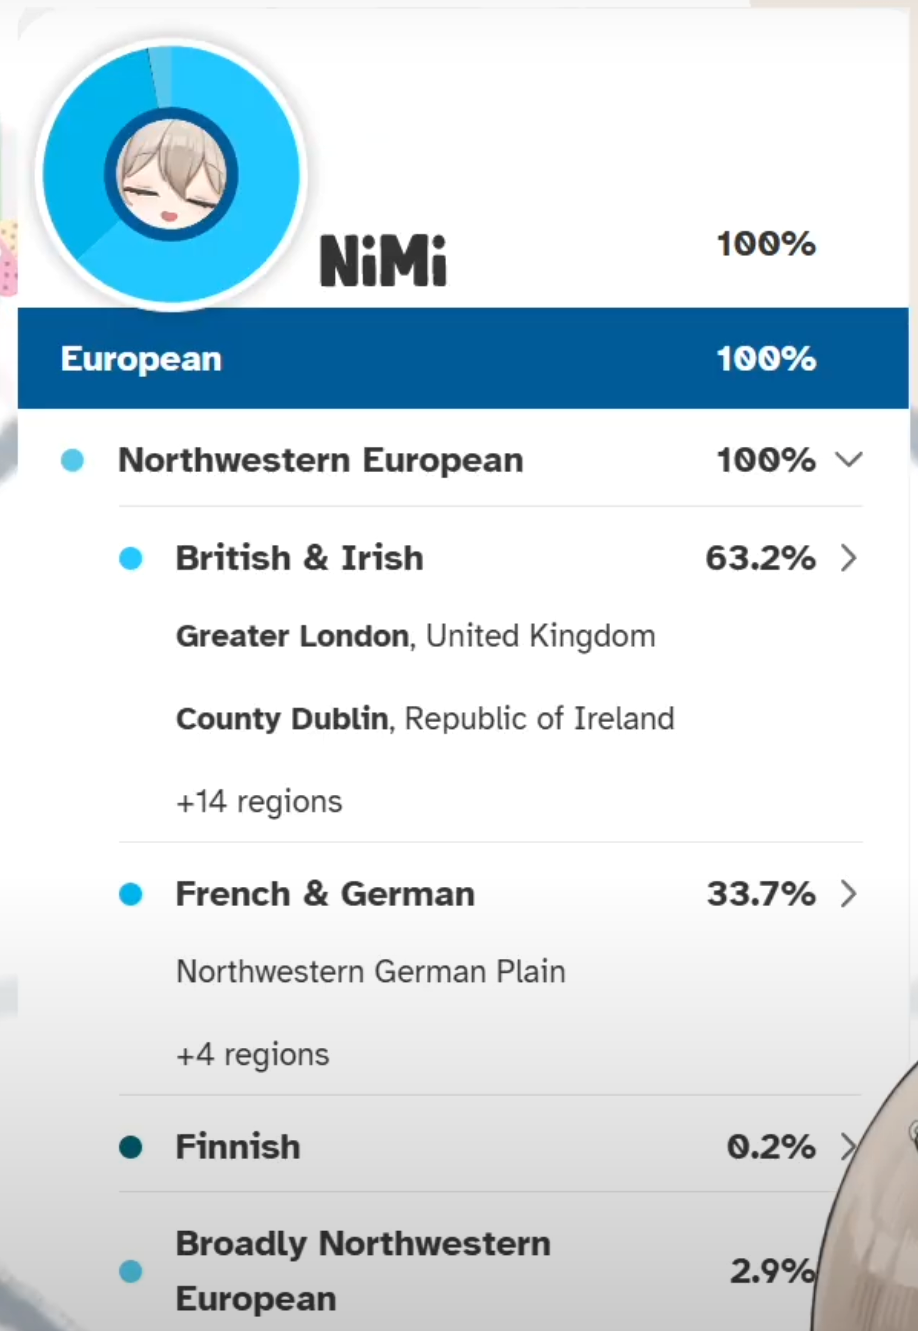
Task: Click the Northwestern German Plain region
Action: 370,972
